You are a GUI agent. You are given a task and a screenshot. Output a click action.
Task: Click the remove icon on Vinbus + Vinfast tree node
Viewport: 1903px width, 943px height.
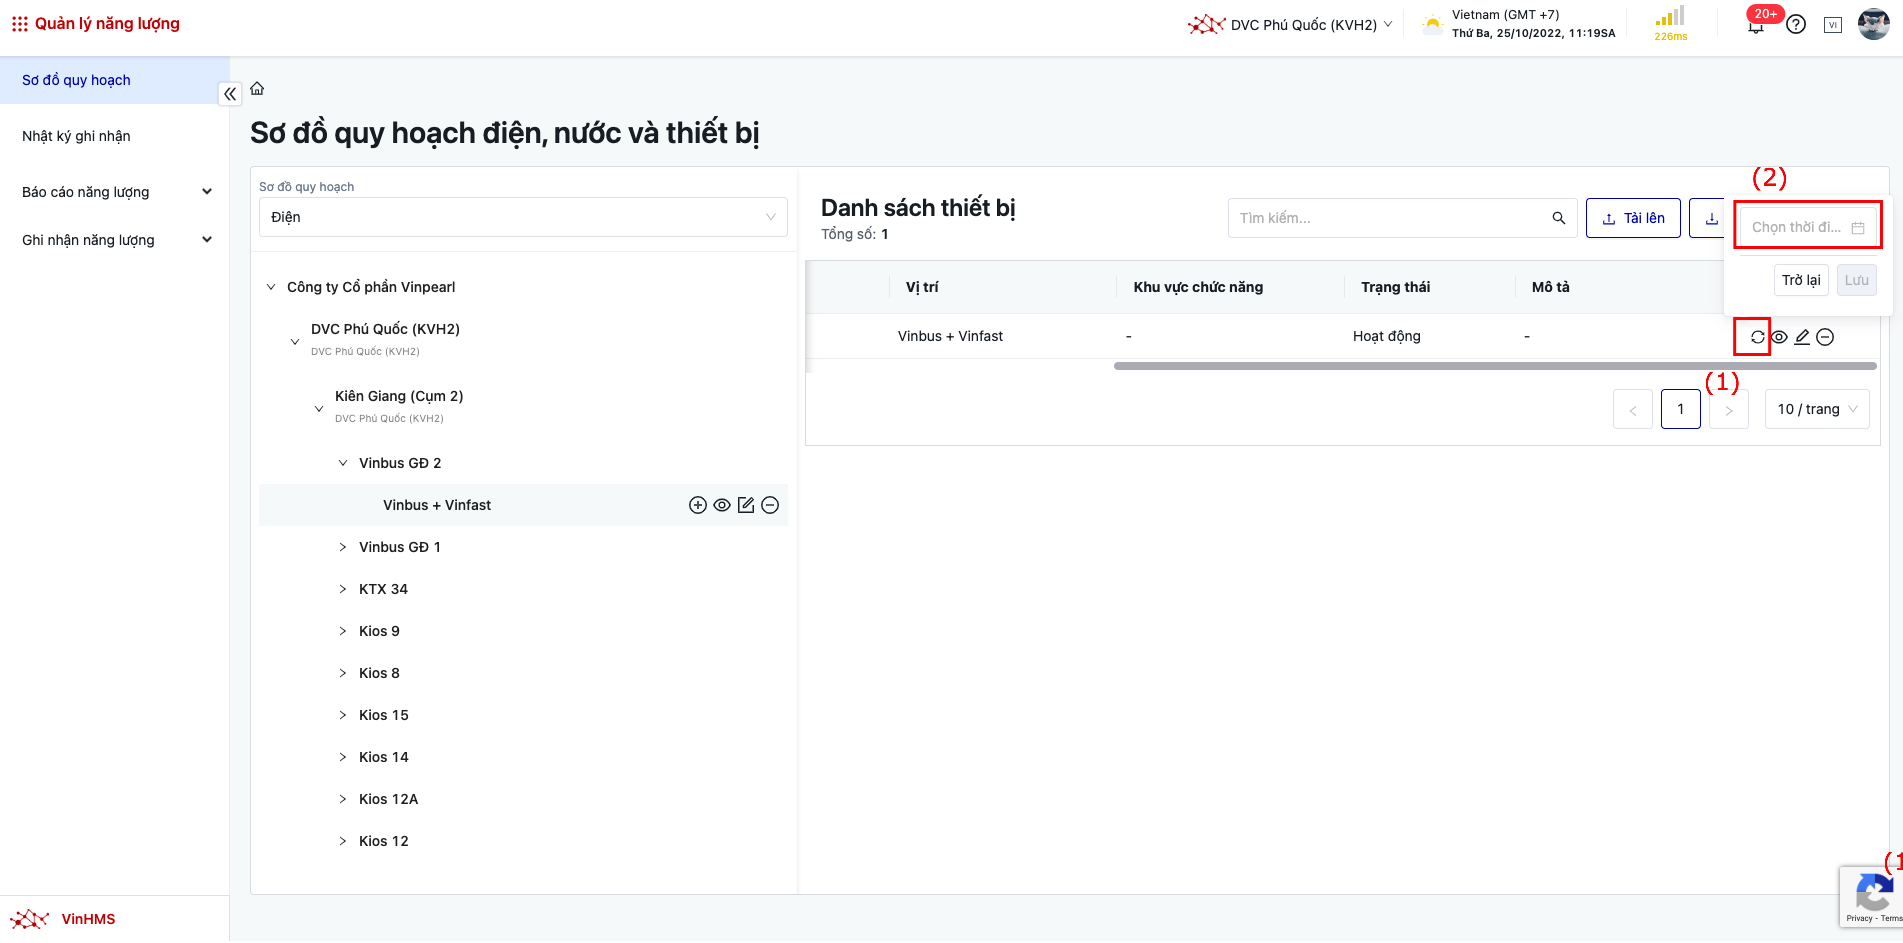coord(770,505)
